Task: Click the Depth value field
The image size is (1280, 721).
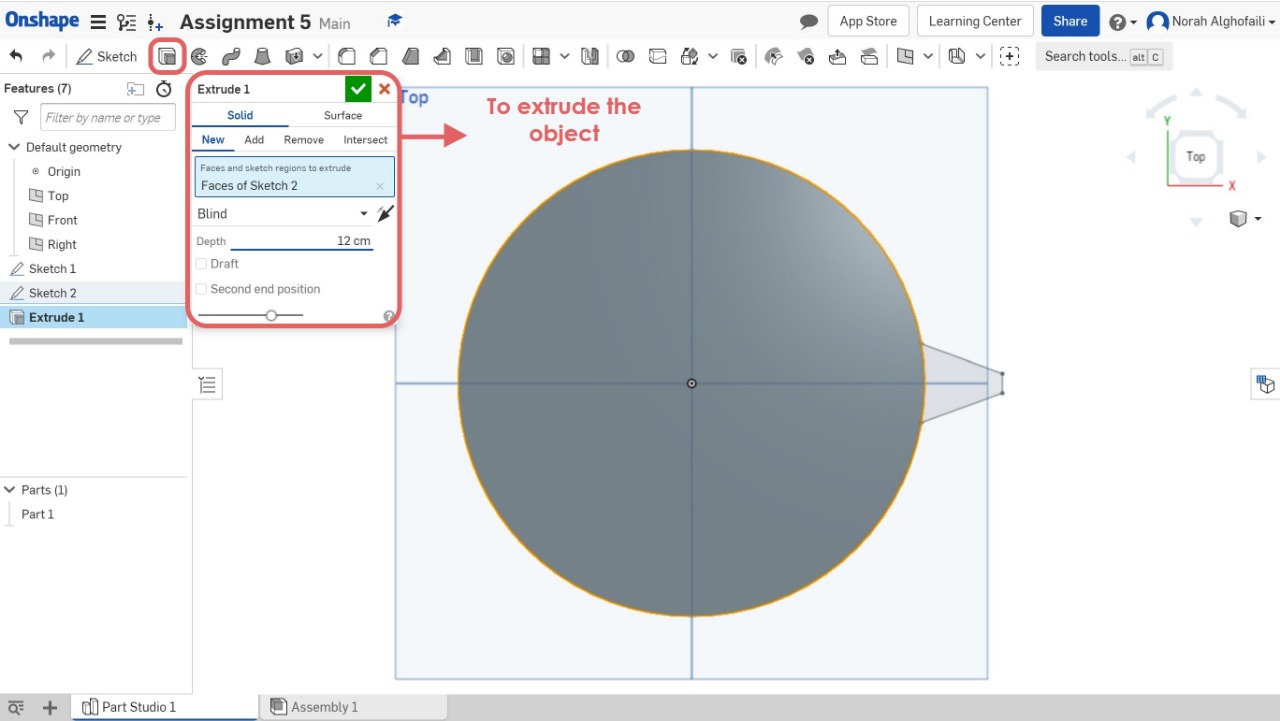Action: [301, 241]
